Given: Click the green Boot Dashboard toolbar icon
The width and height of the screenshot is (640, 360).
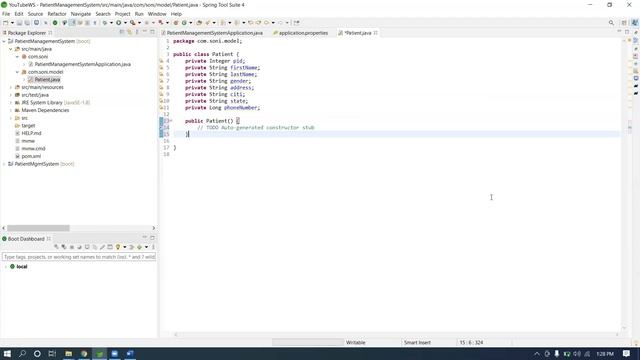Looking at the screenshot, I should coord(55,23).
